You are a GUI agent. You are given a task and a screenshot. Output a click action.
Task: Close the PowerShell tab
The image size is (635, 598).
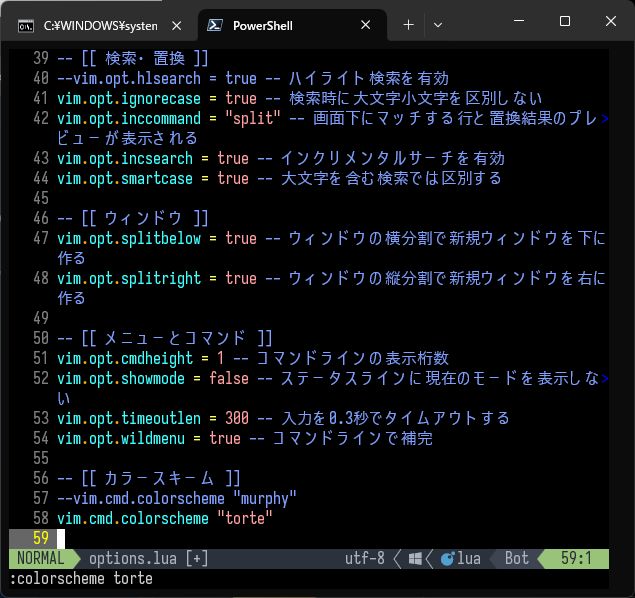tap(367, 25)
